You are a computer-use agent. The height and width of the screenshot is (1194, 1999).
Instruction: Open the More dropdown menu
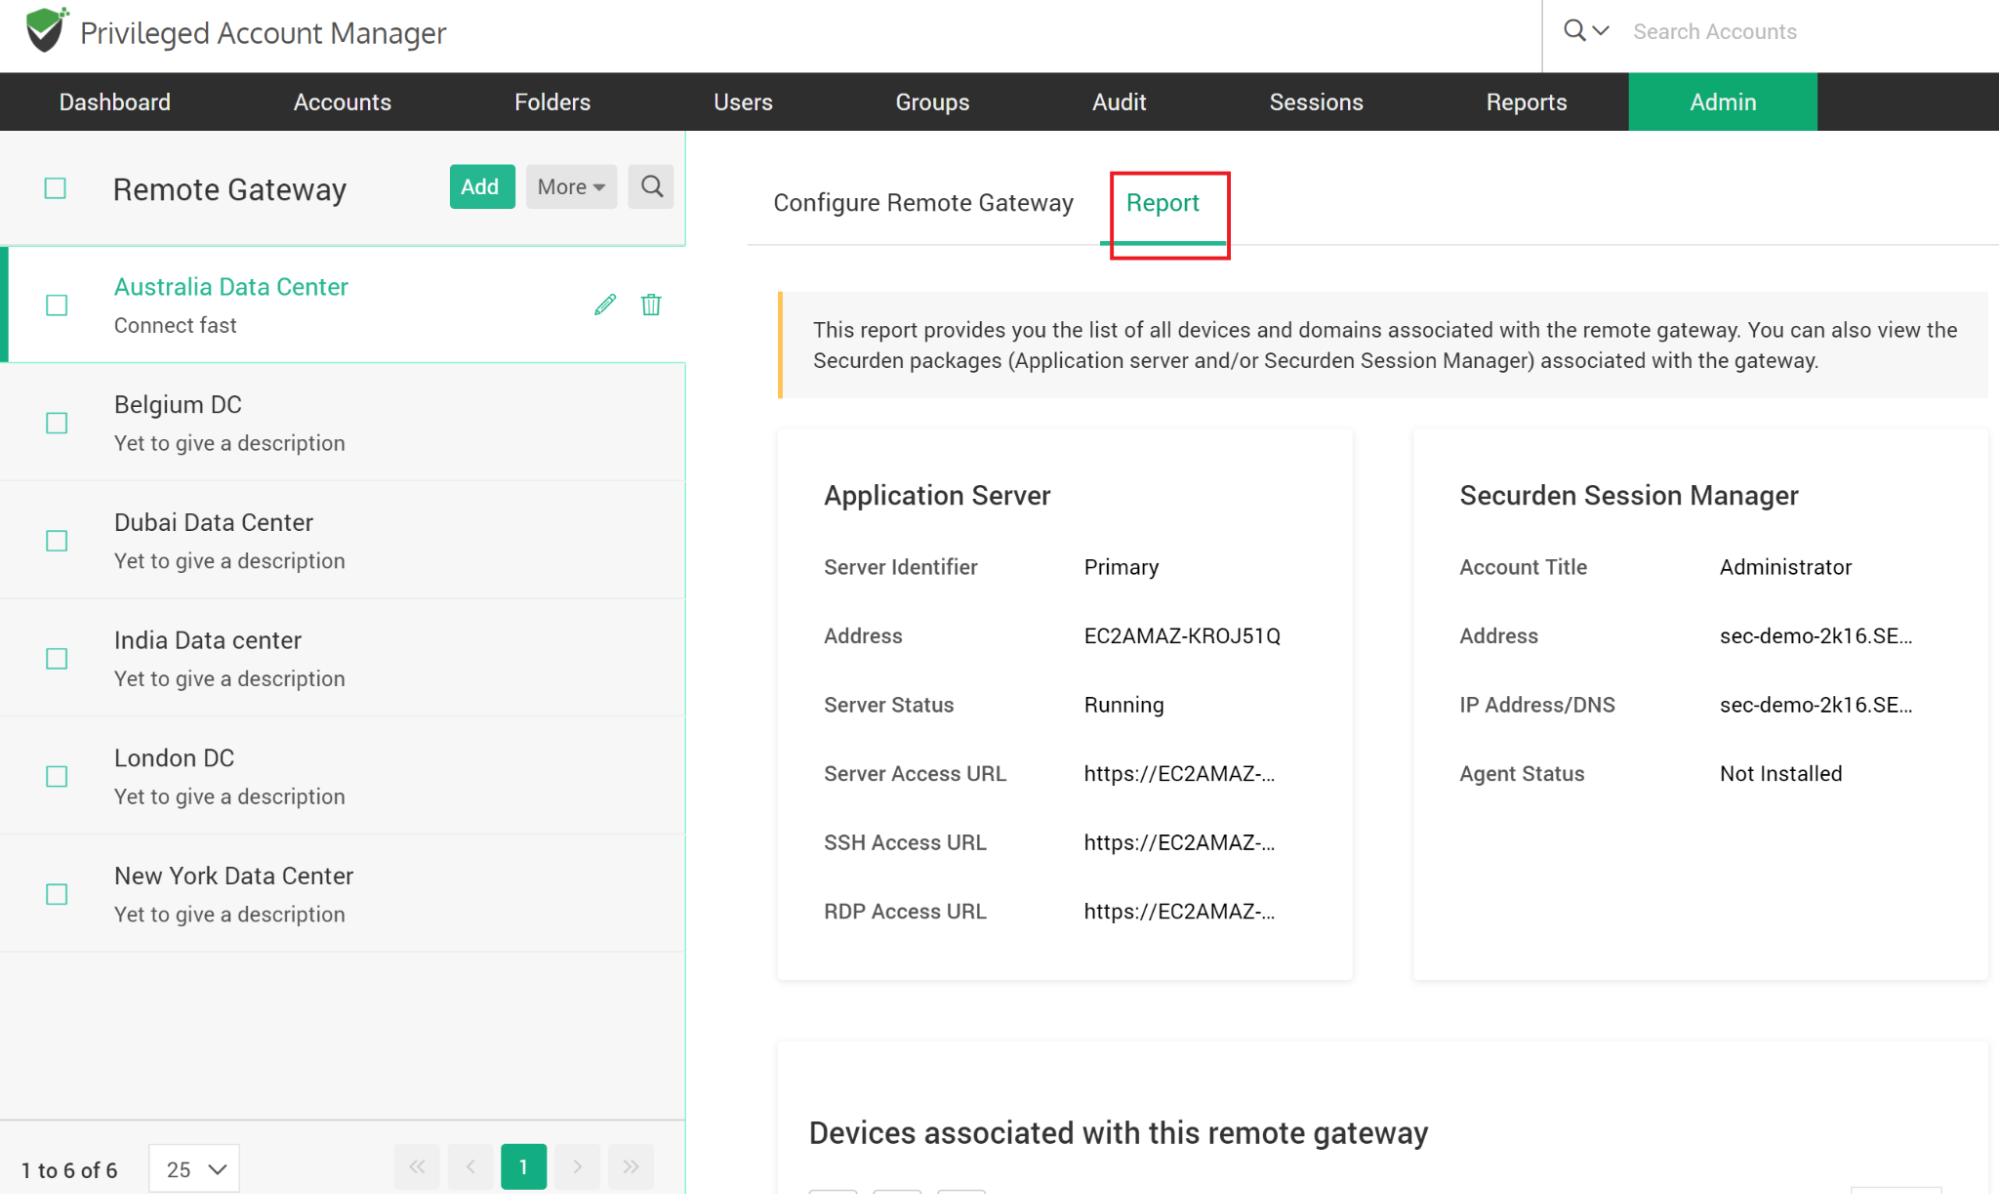point(571,187)
